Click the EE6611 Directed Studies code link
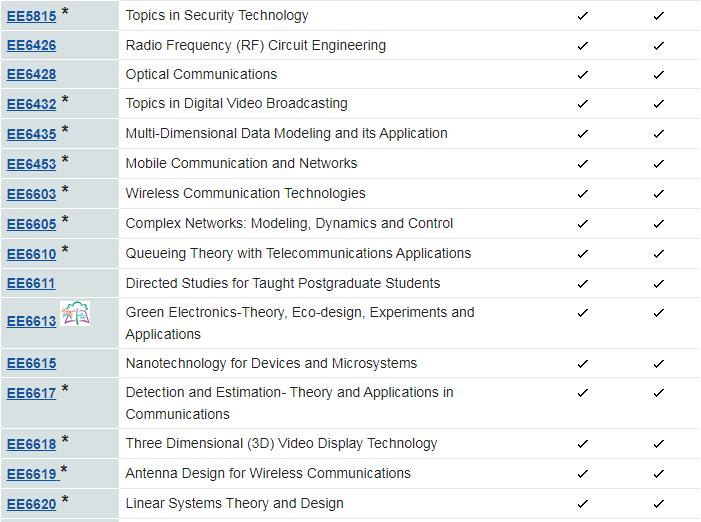 pyautogui.click(x=31, y=283)
